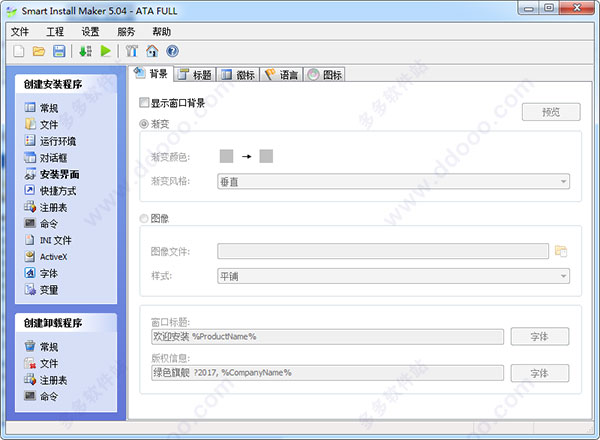
Task: Enable the 显示窗口背景 checkbox
Action: [144, 103]
